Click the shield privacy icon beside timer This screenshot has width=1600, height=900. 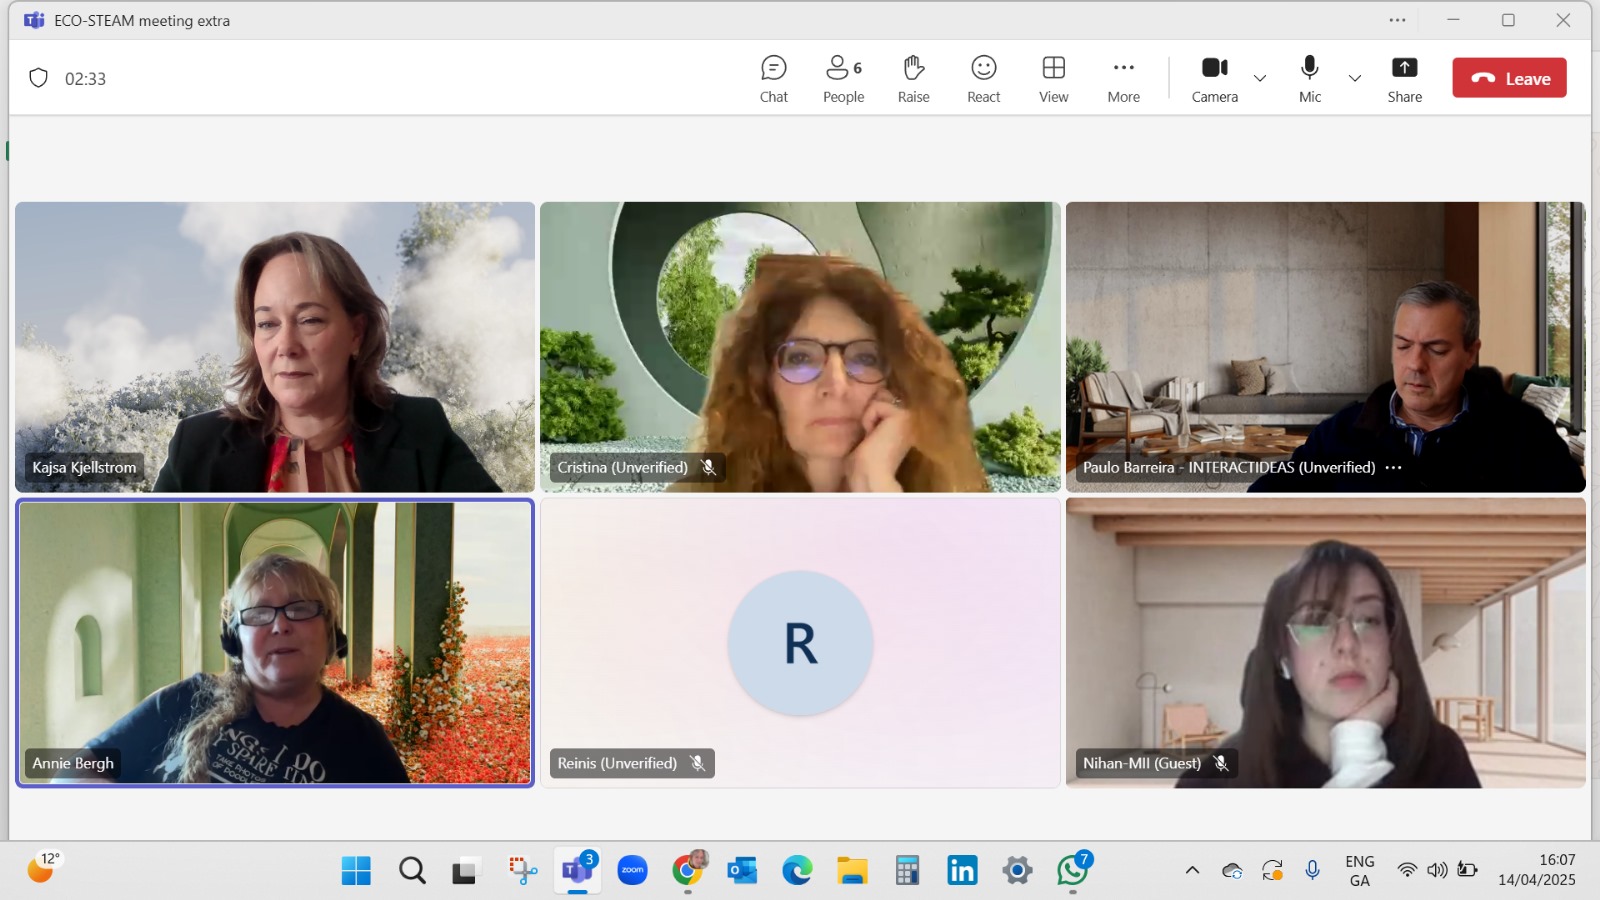39,78
